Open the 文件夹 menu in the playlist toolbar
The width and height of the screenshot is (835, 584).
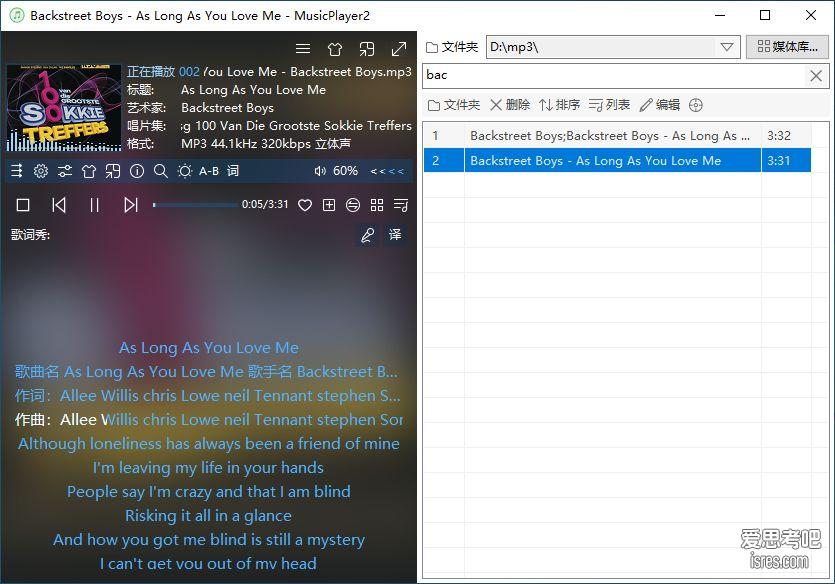point(454,105)
